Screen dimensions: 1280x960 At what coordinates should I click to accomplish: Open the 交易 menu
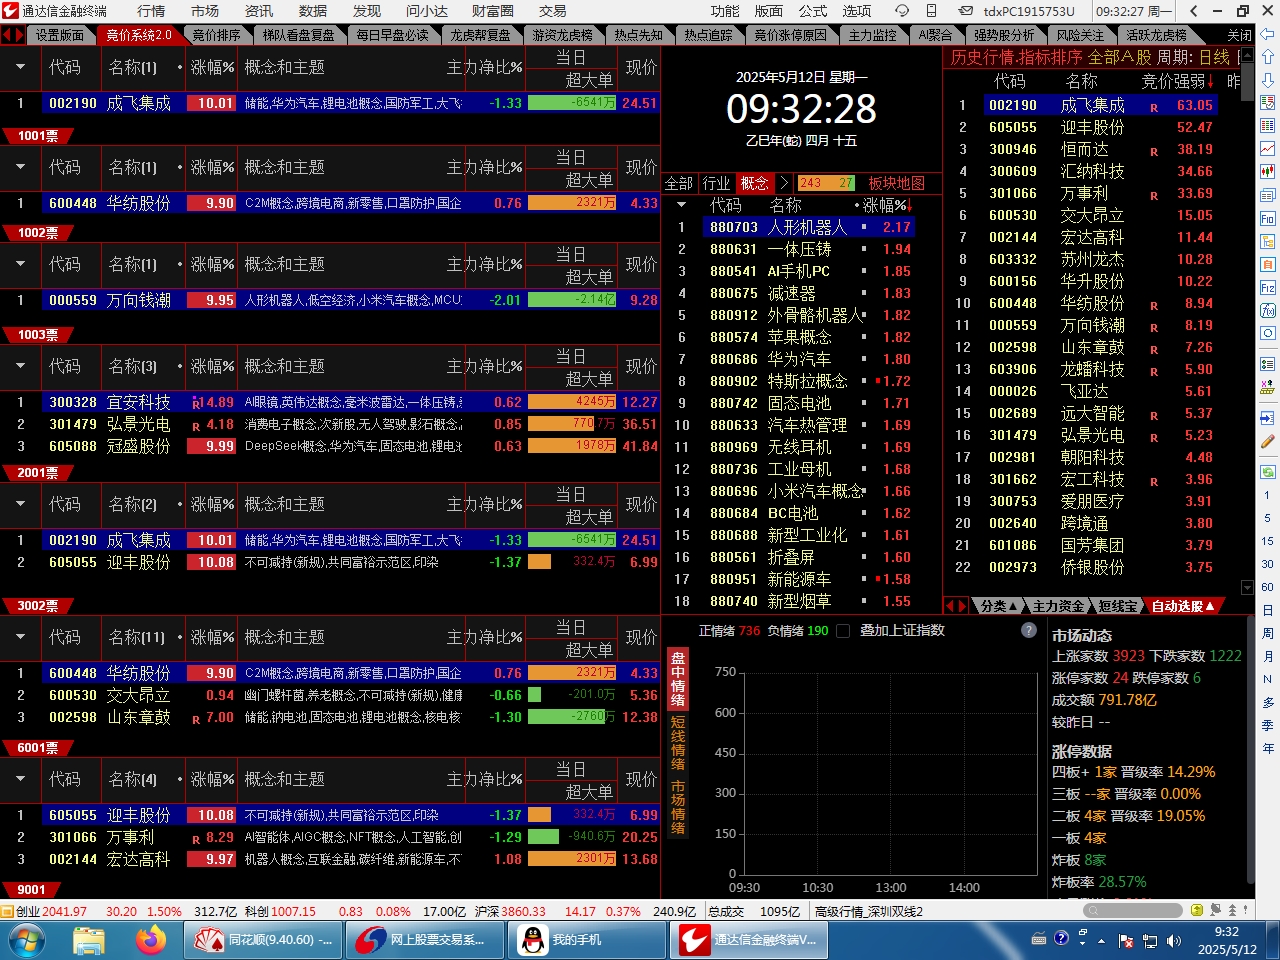coord(552,11)
